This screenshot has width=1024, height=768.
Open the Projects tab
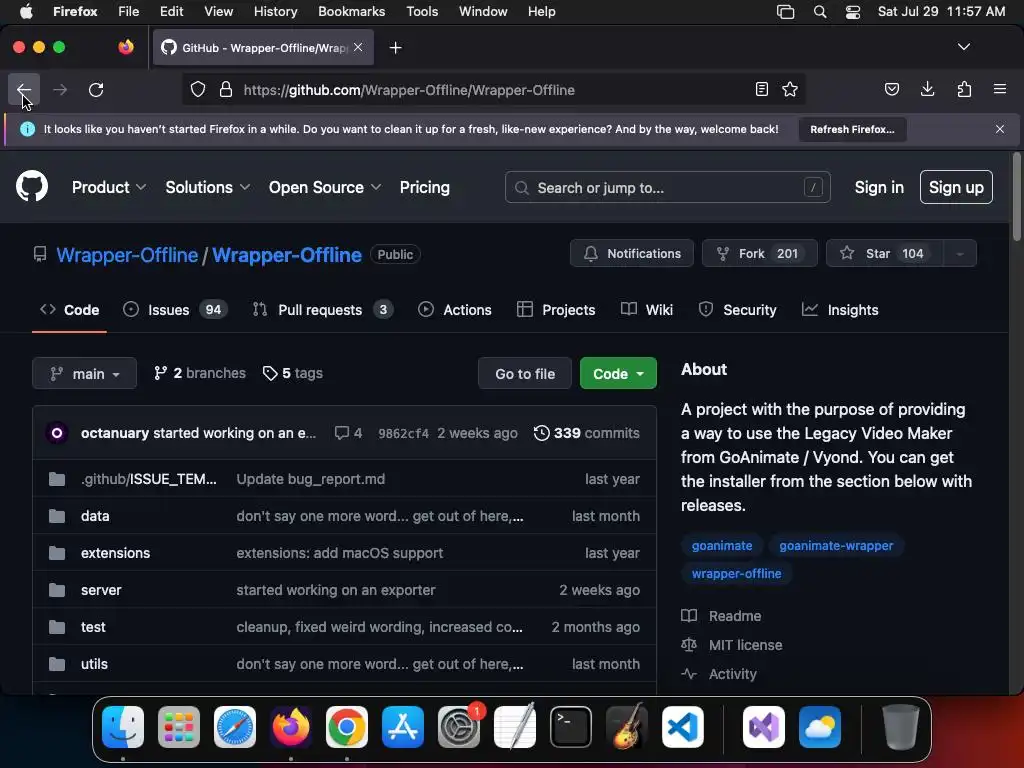coord(556,310)
